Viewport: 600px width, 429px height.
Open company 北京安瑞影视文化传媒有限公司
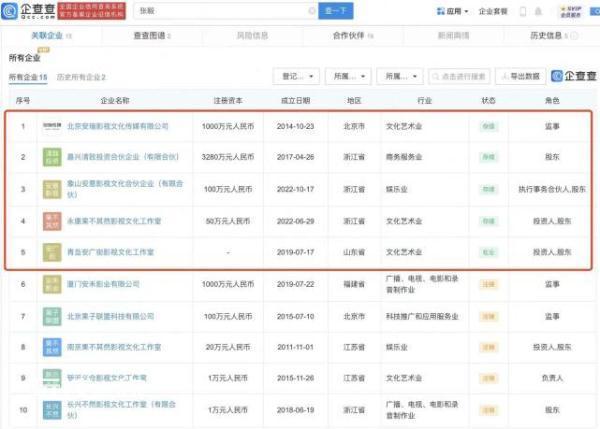[x=118, y=126]
